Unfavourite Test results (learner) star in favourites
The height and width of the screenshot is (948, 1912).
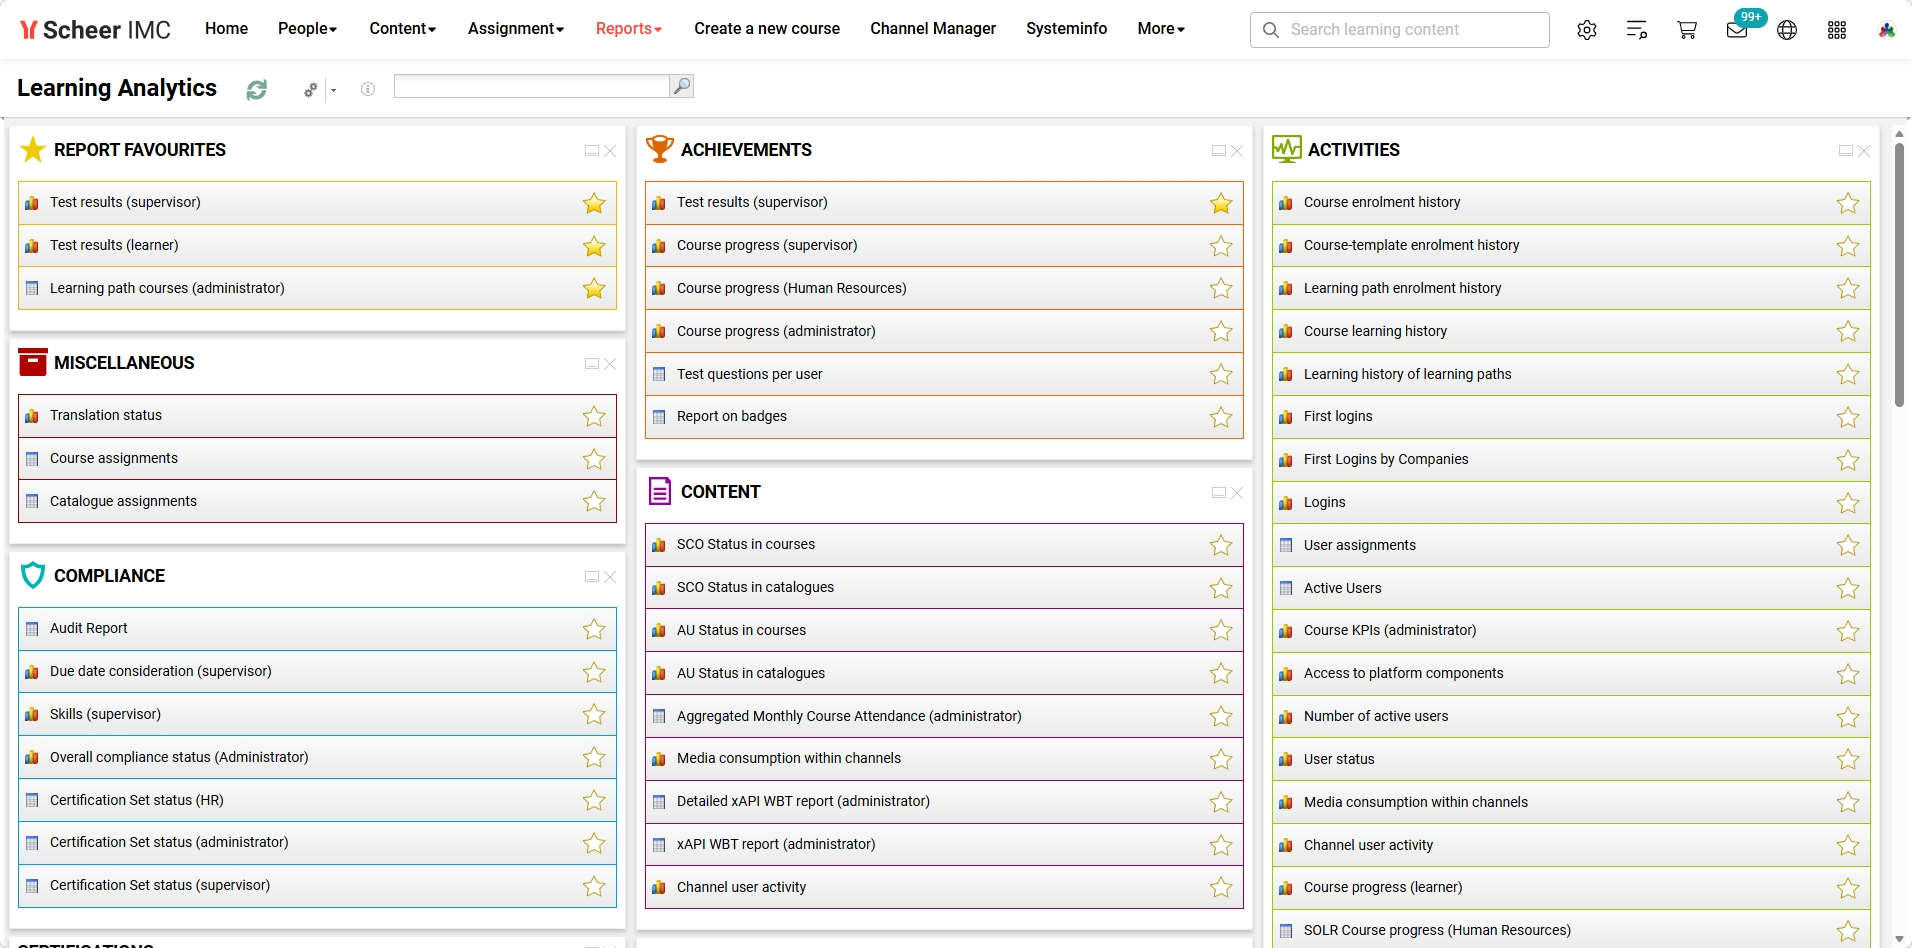594,246
